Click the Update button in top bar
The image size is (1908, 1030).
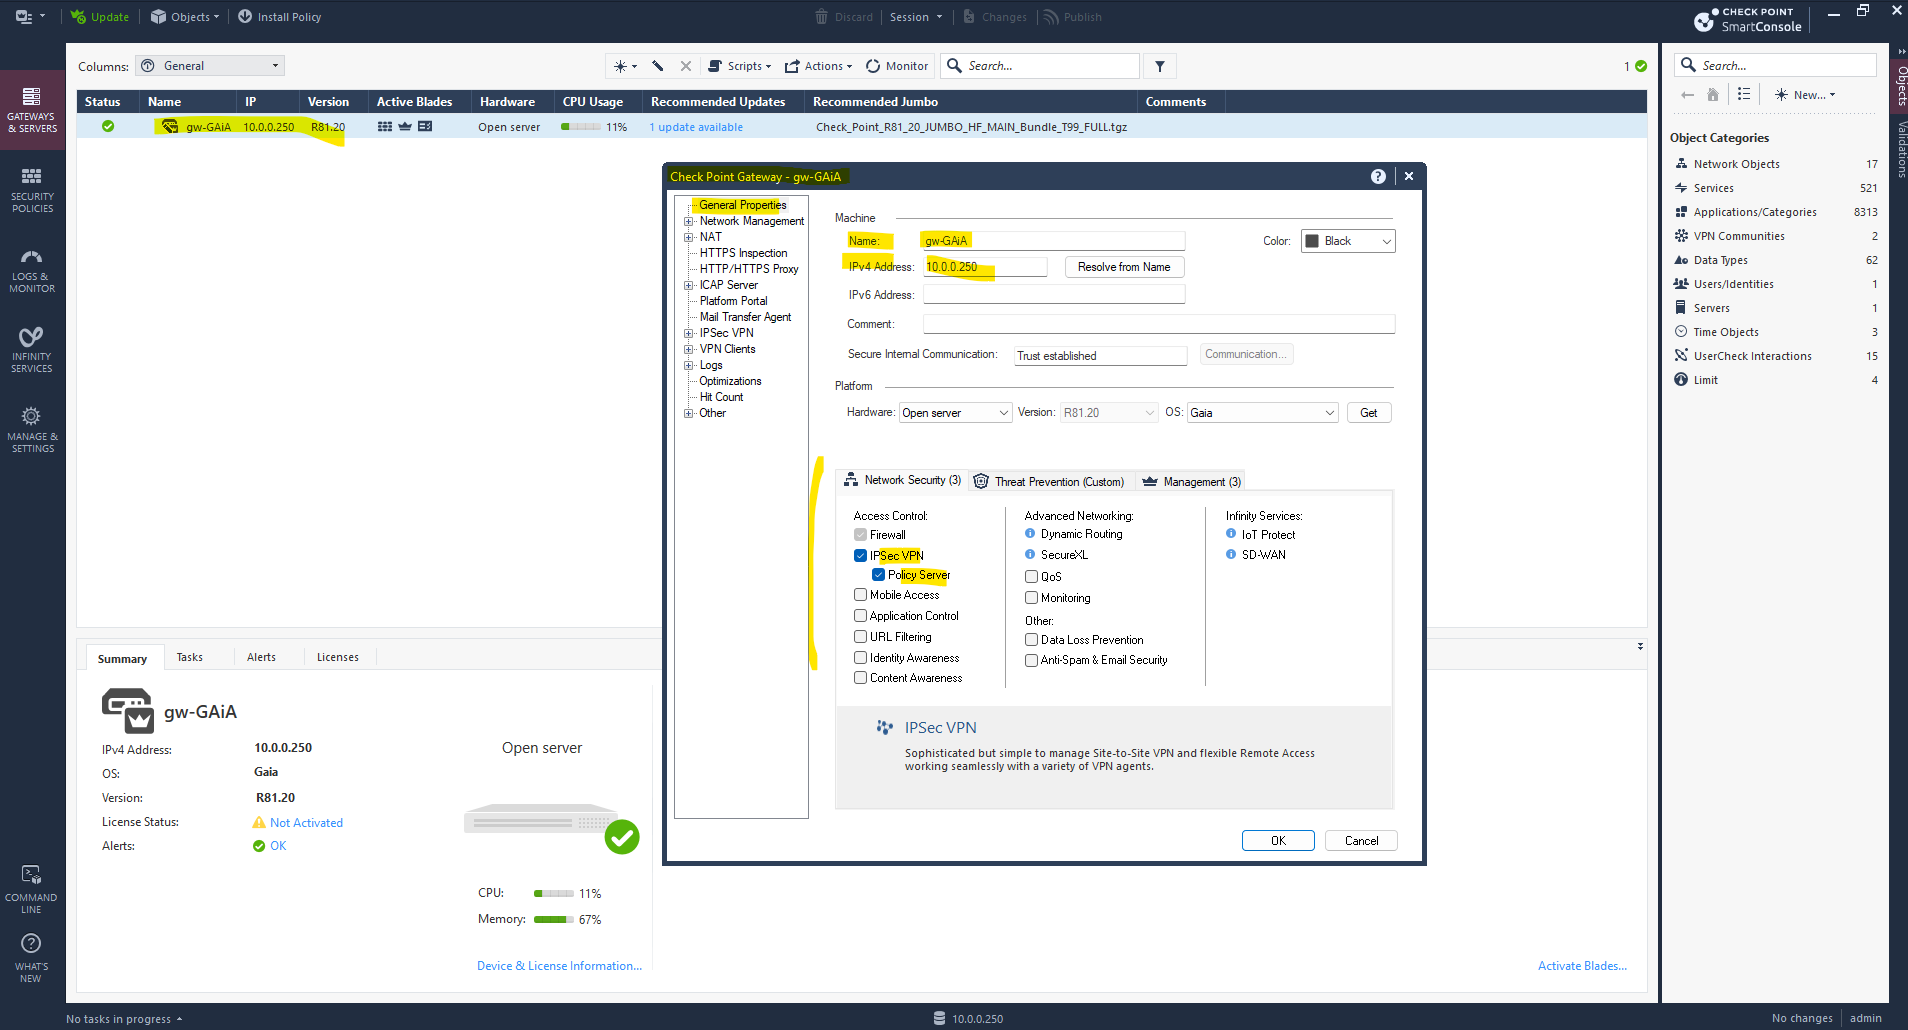(99, 17)
